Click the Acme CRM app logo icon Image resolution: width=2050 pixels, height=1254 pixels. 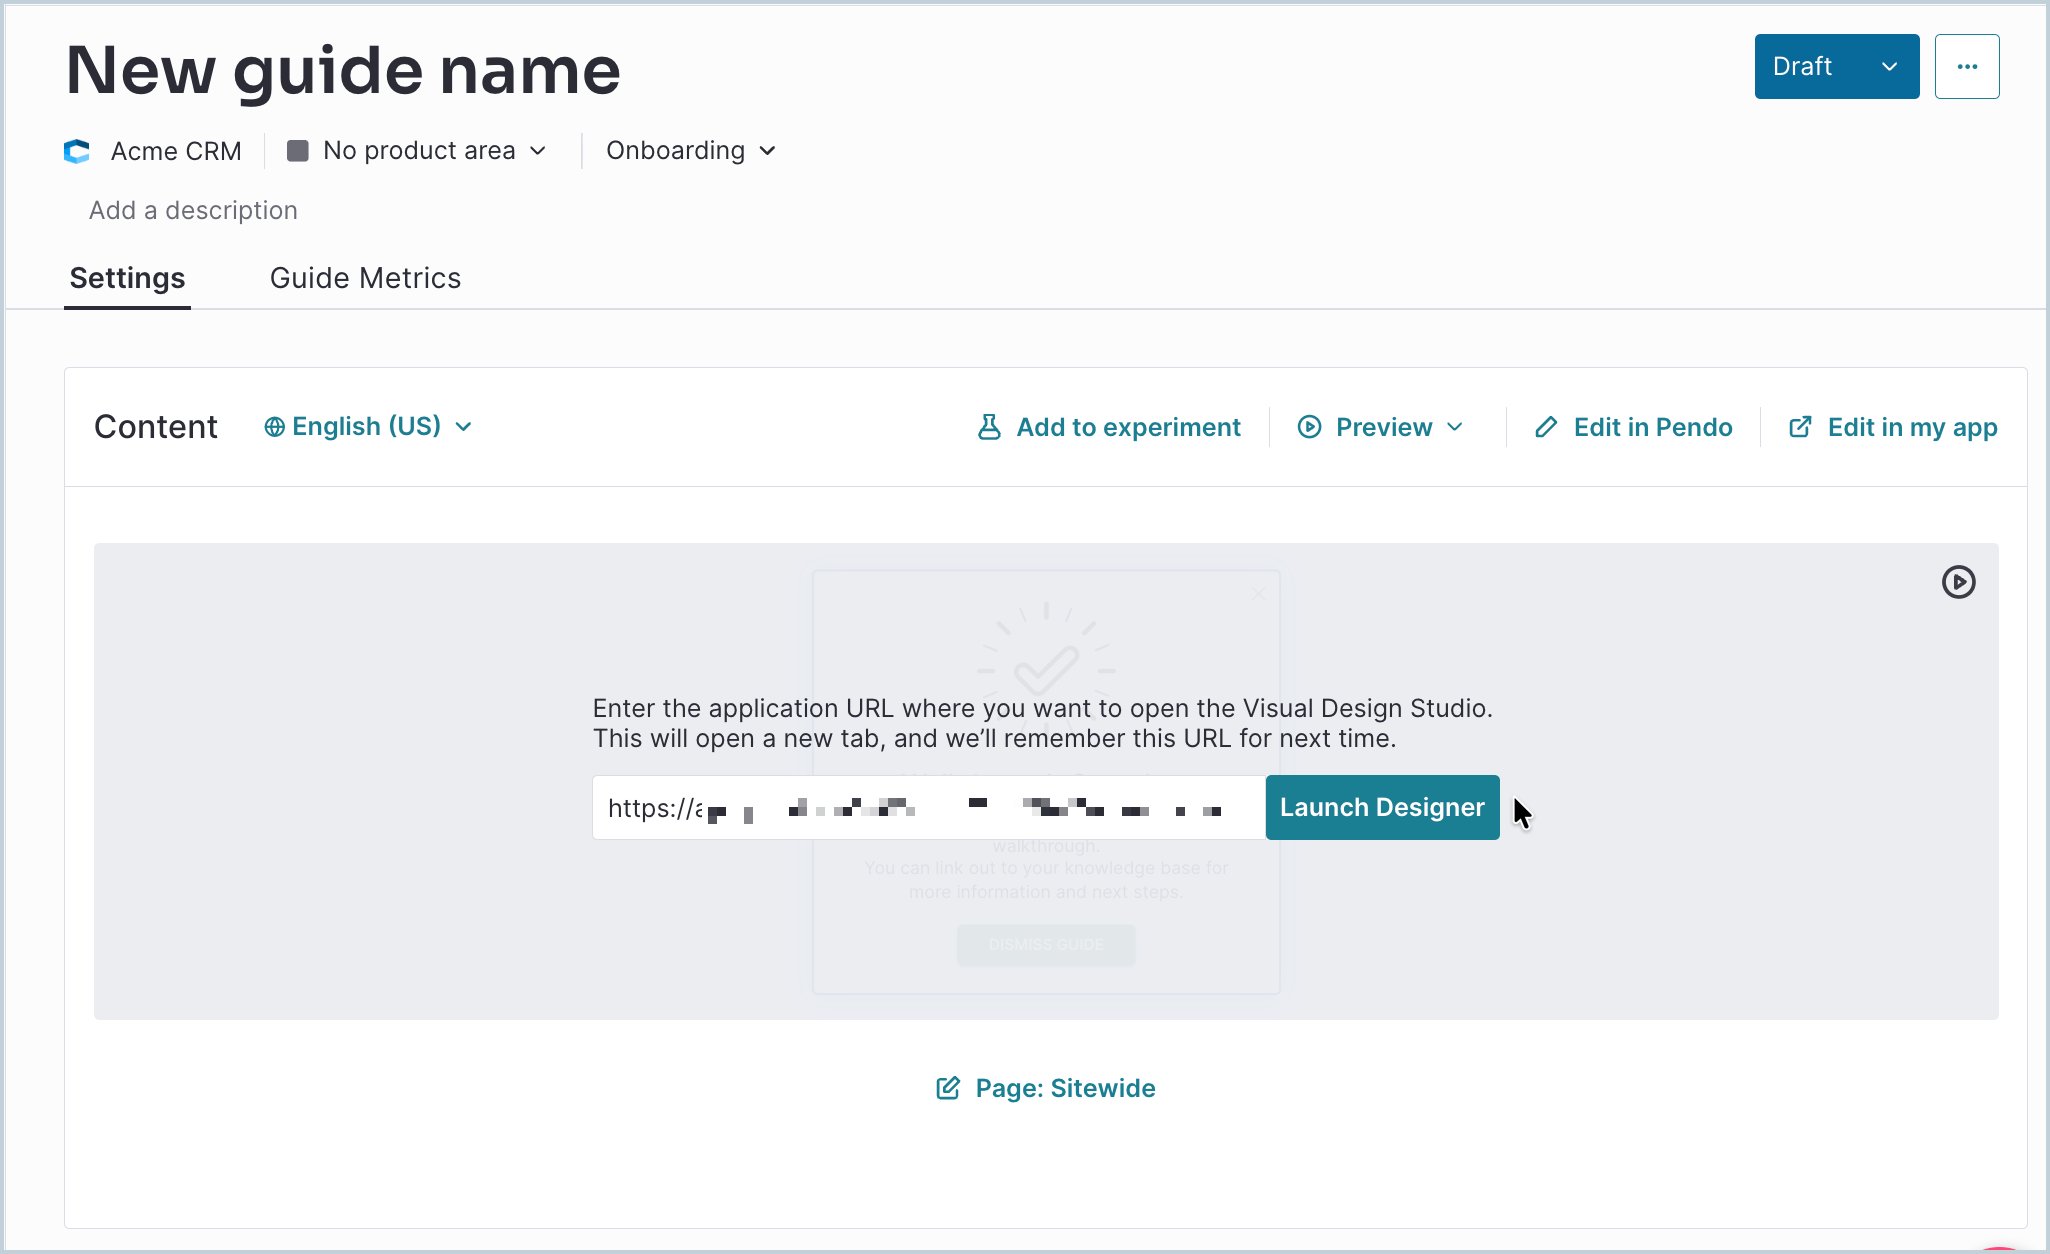pyautogui.click(x=77, y=151)
